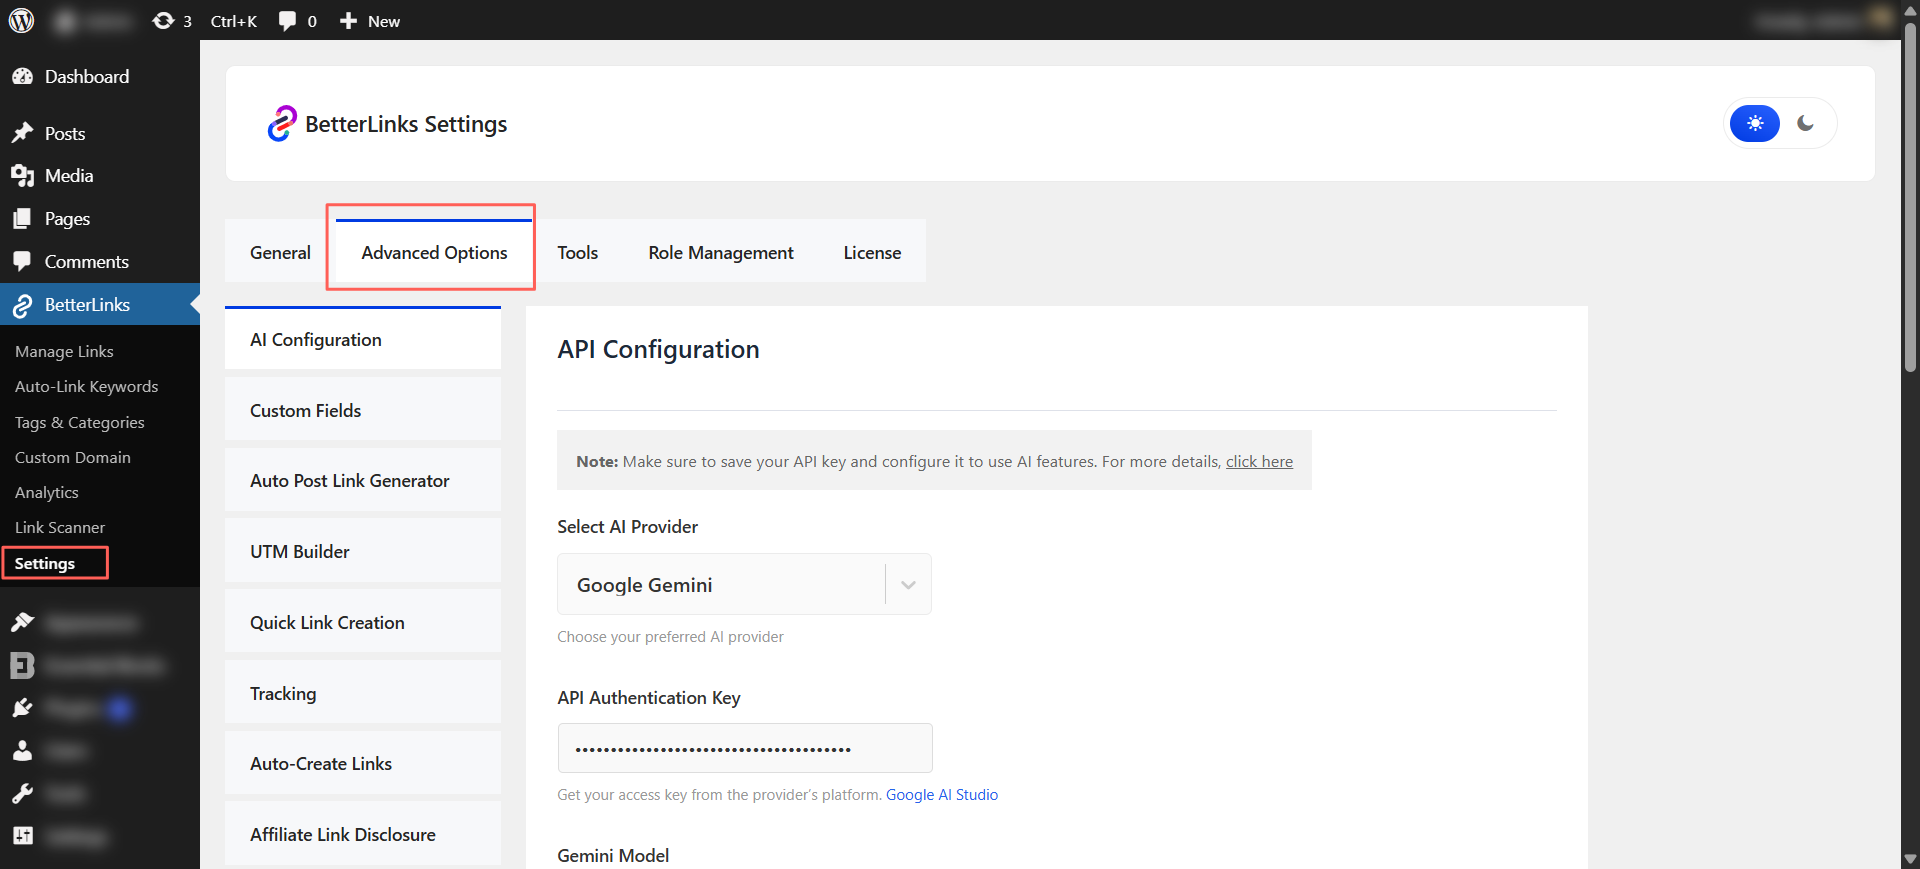
Task: Click the API Configuration heading
Action: point(658,349)
